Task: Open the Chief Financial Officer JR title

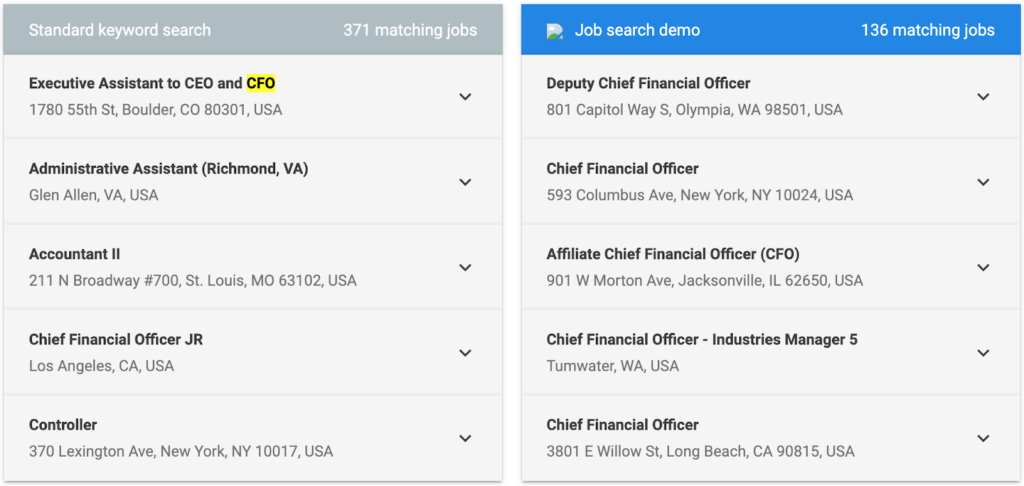Action: click(116, 340)
